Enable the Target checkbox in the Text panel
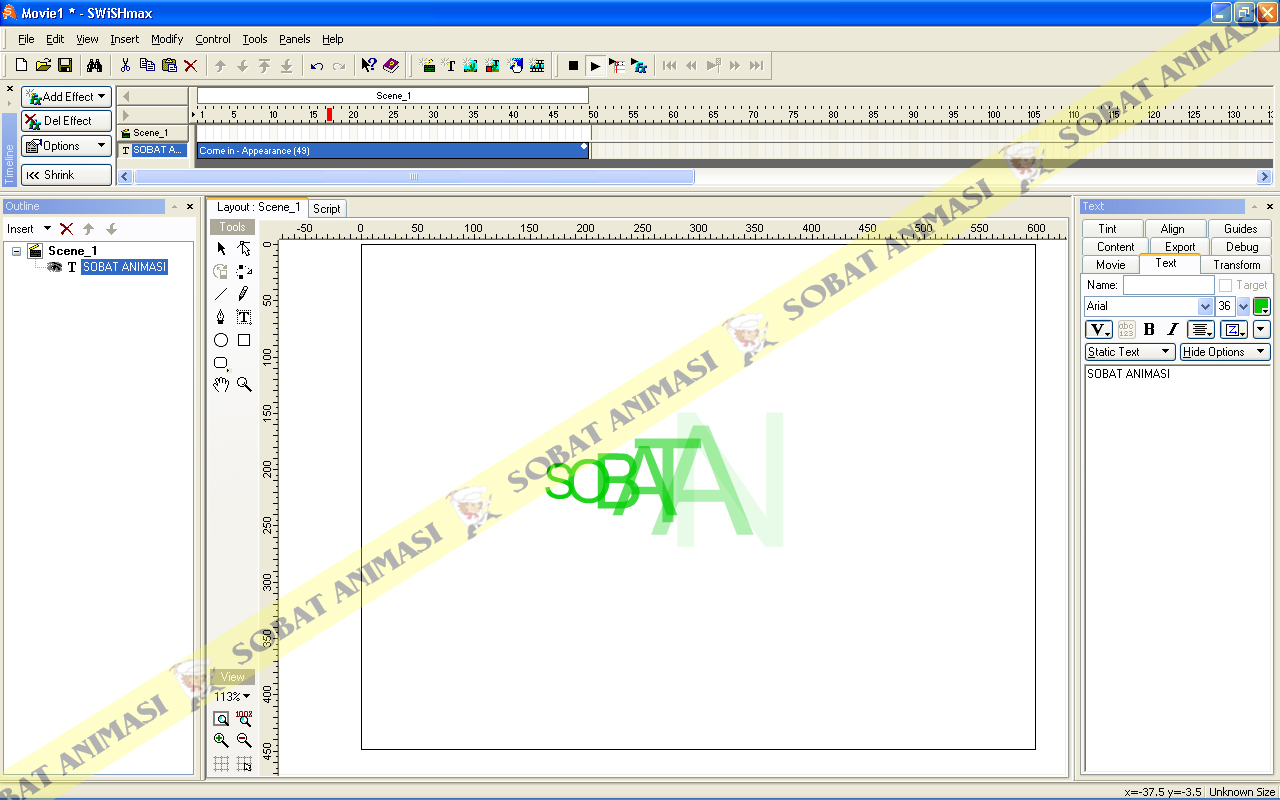Image resolution: width=1280 pixels, height=800 pixels. pyautogui.click(x=1226, y=285)
